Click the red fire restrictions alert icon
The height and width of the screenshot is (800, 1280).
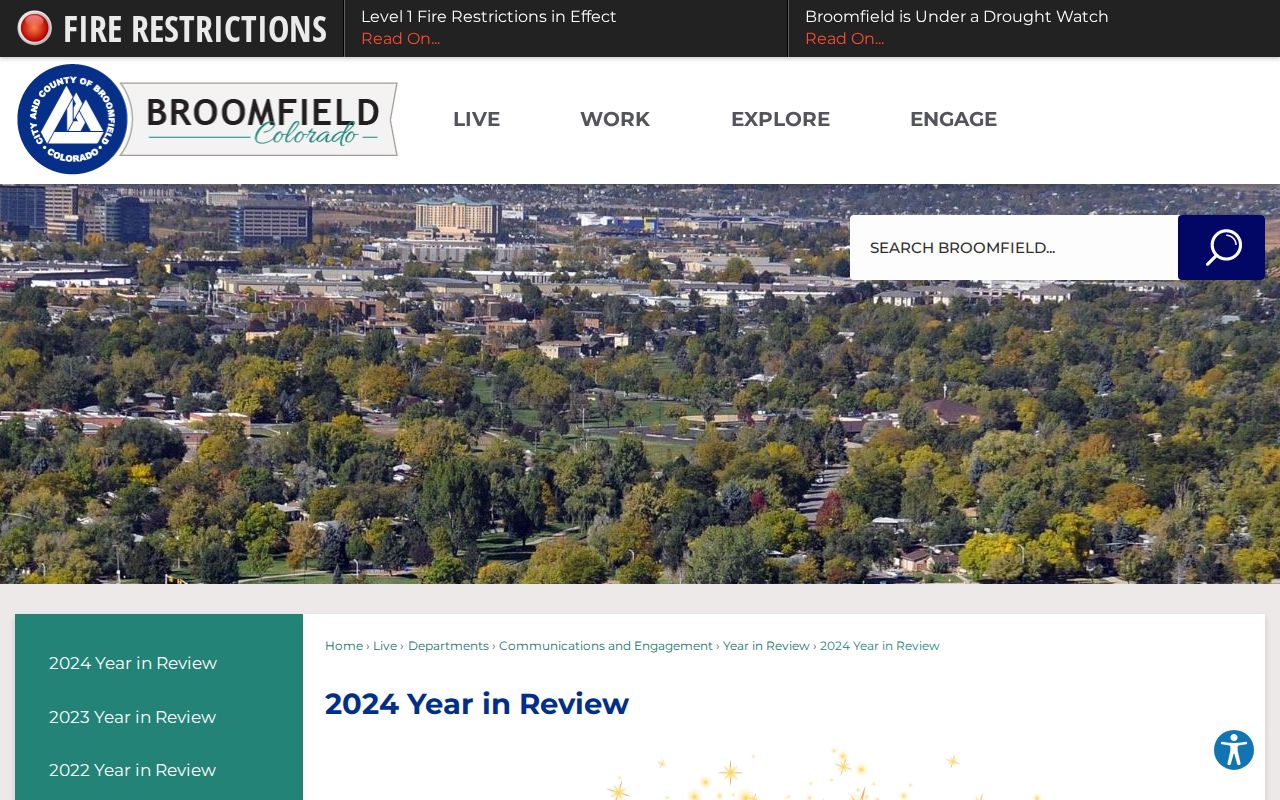click(34, 28)
